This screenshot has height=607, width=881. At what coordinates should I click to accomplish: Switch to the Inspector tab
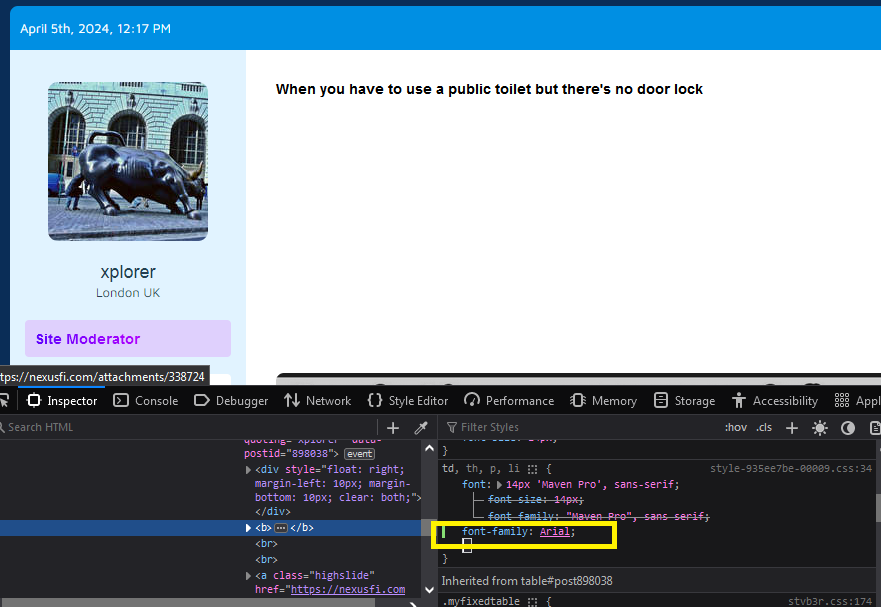coord(62,400)
